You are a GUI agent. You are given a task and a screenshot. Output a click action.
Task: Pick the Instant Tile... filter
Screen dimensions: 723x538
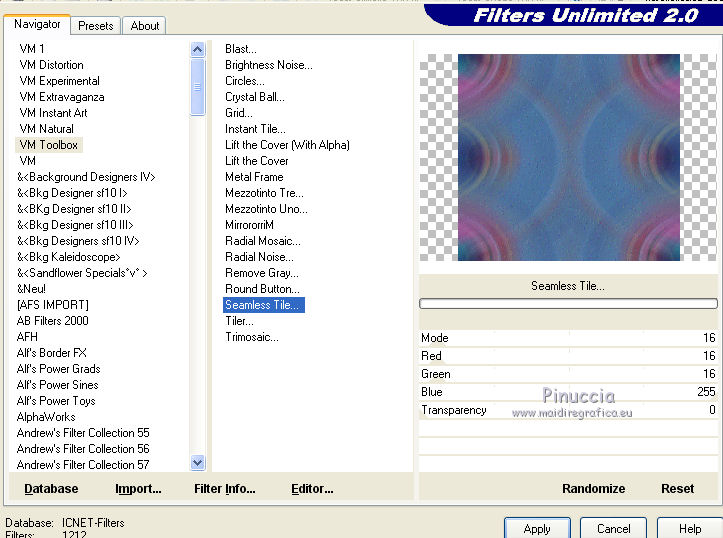click(x=255, y=129)
